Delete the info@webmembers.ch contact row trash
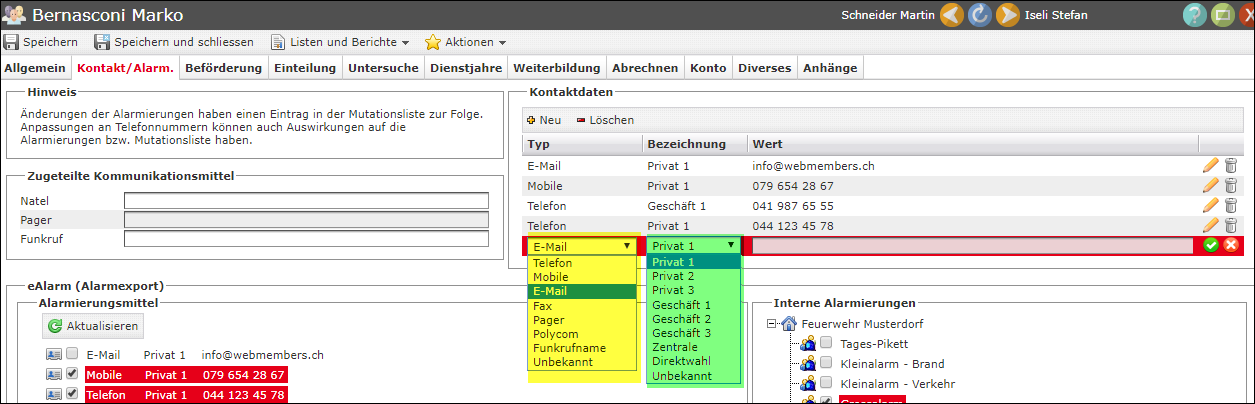The width and height of the screenshot is (1255, 404). coord(1231,166)
